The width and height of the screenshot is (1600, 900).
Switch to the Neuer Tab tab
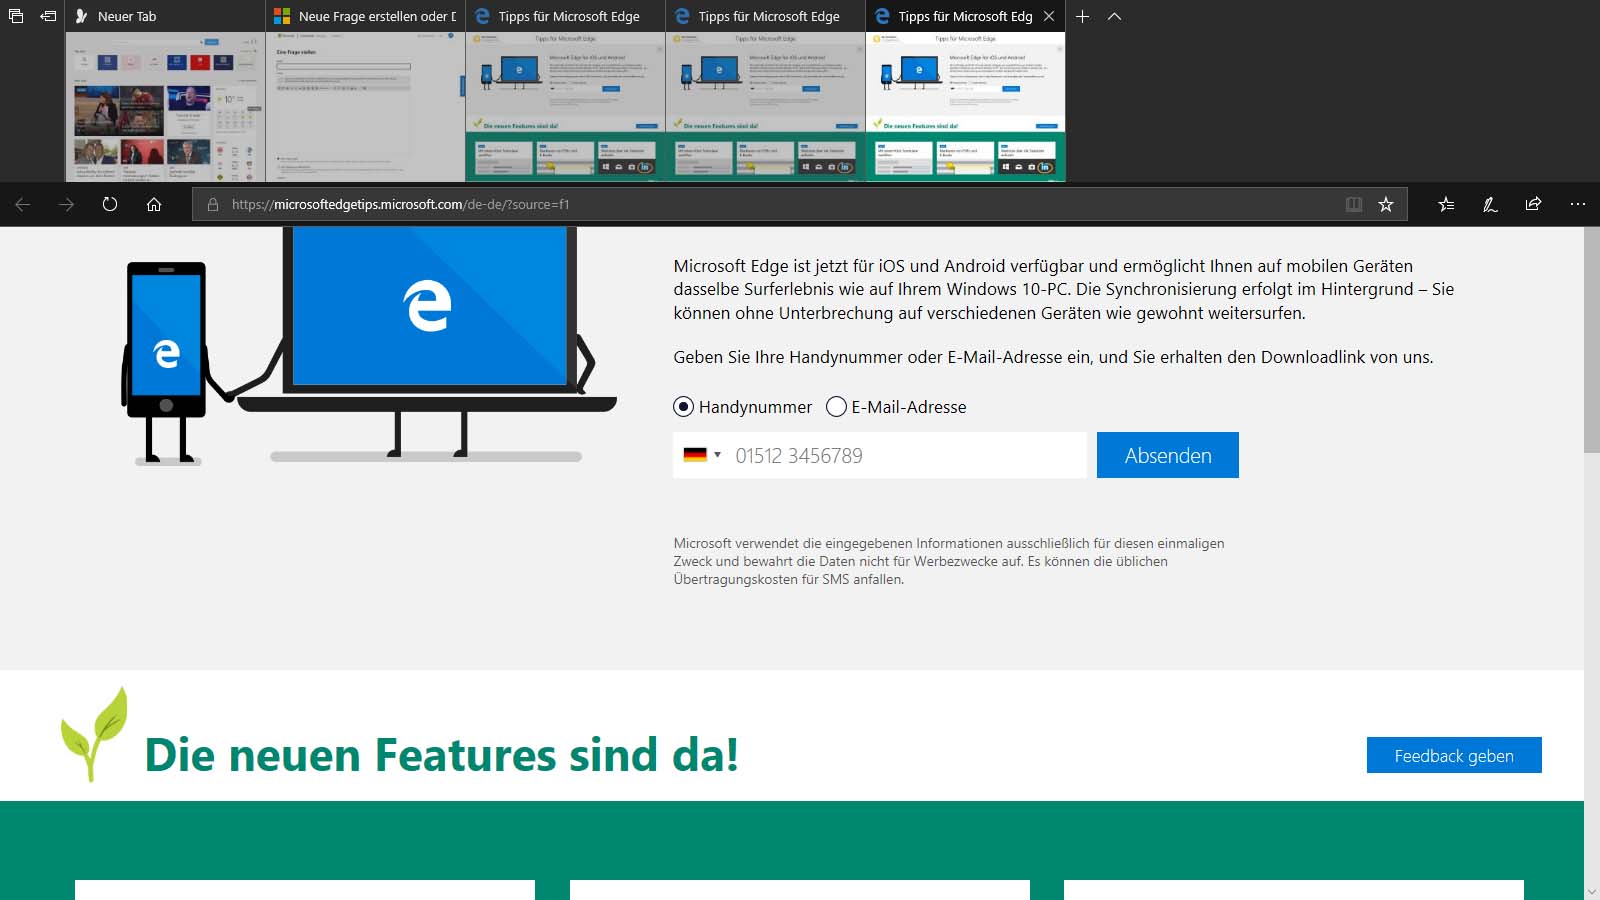[166, 16]
